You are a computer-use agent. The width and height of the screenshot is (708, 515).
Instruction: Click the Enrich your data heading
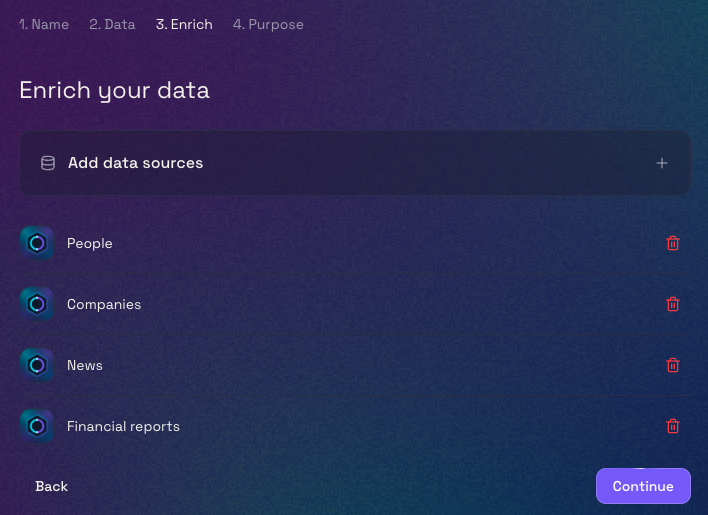point(114,90)
